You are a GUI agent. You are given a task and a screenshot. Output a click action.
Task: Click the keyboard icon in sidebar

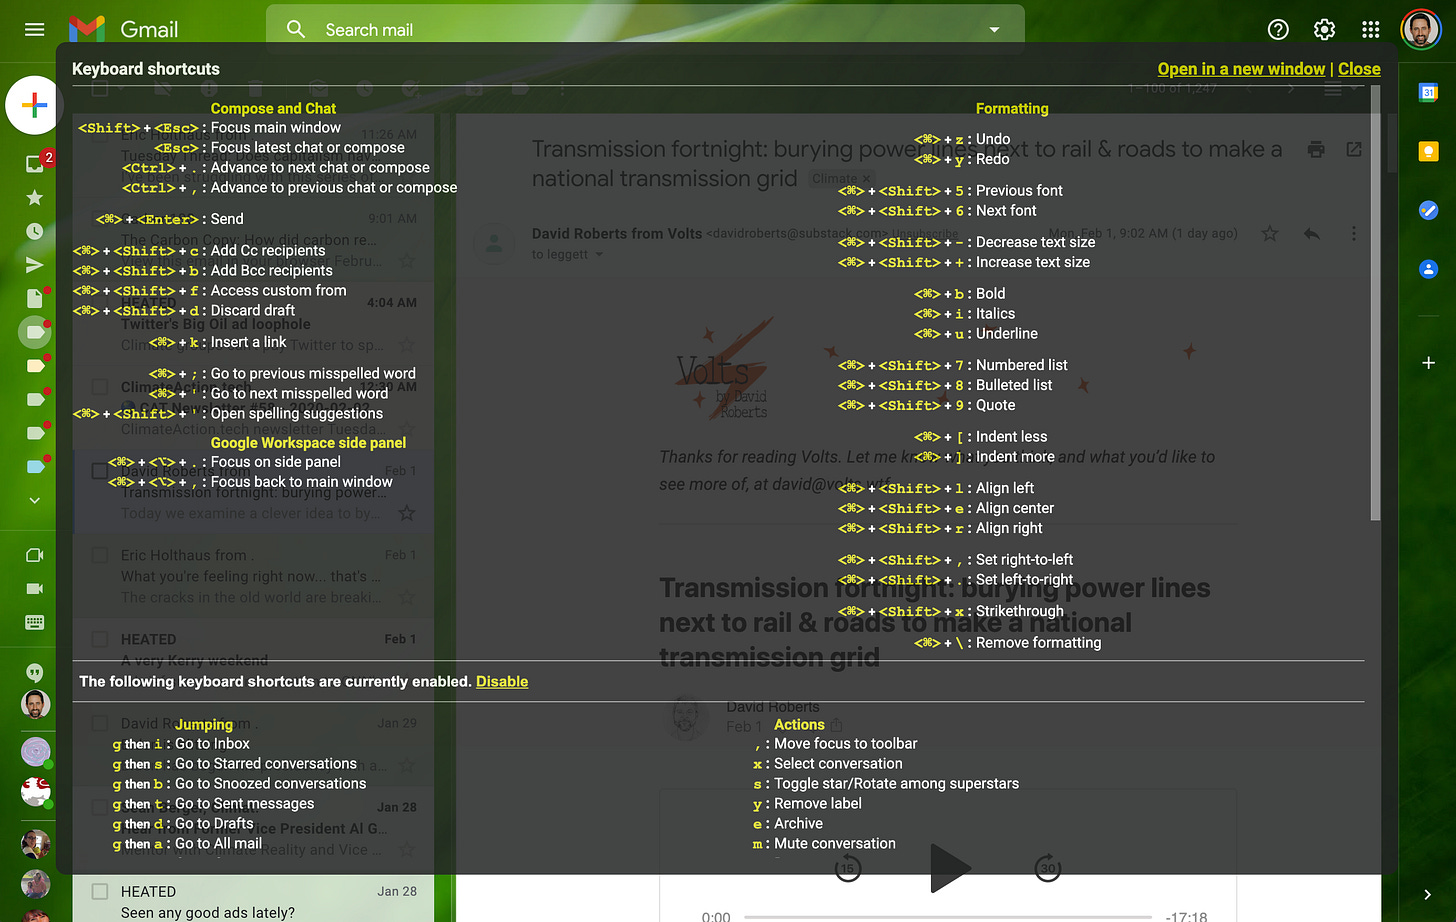tap(34, 622)
